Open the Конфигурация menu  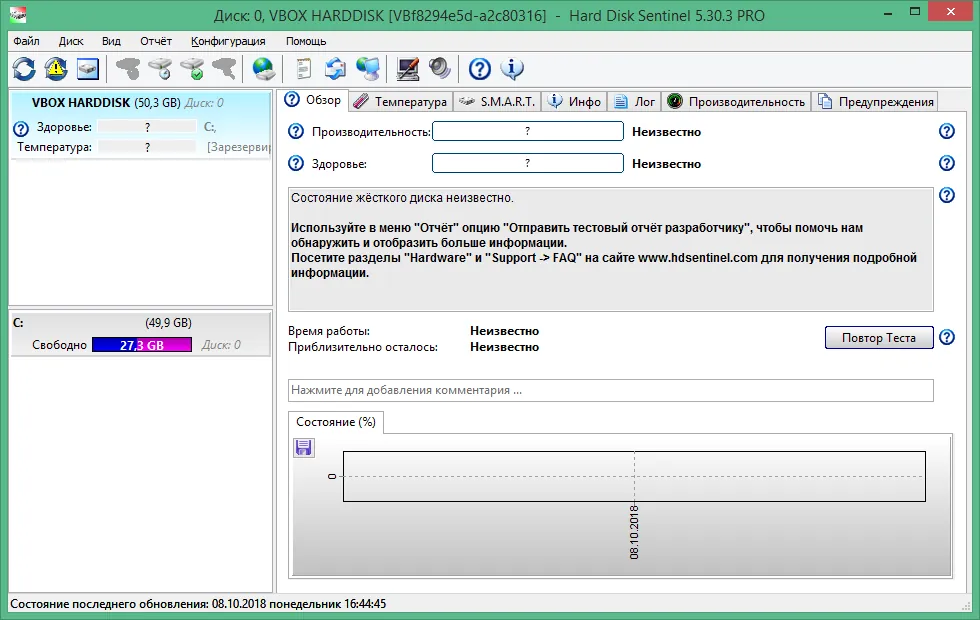228,41
